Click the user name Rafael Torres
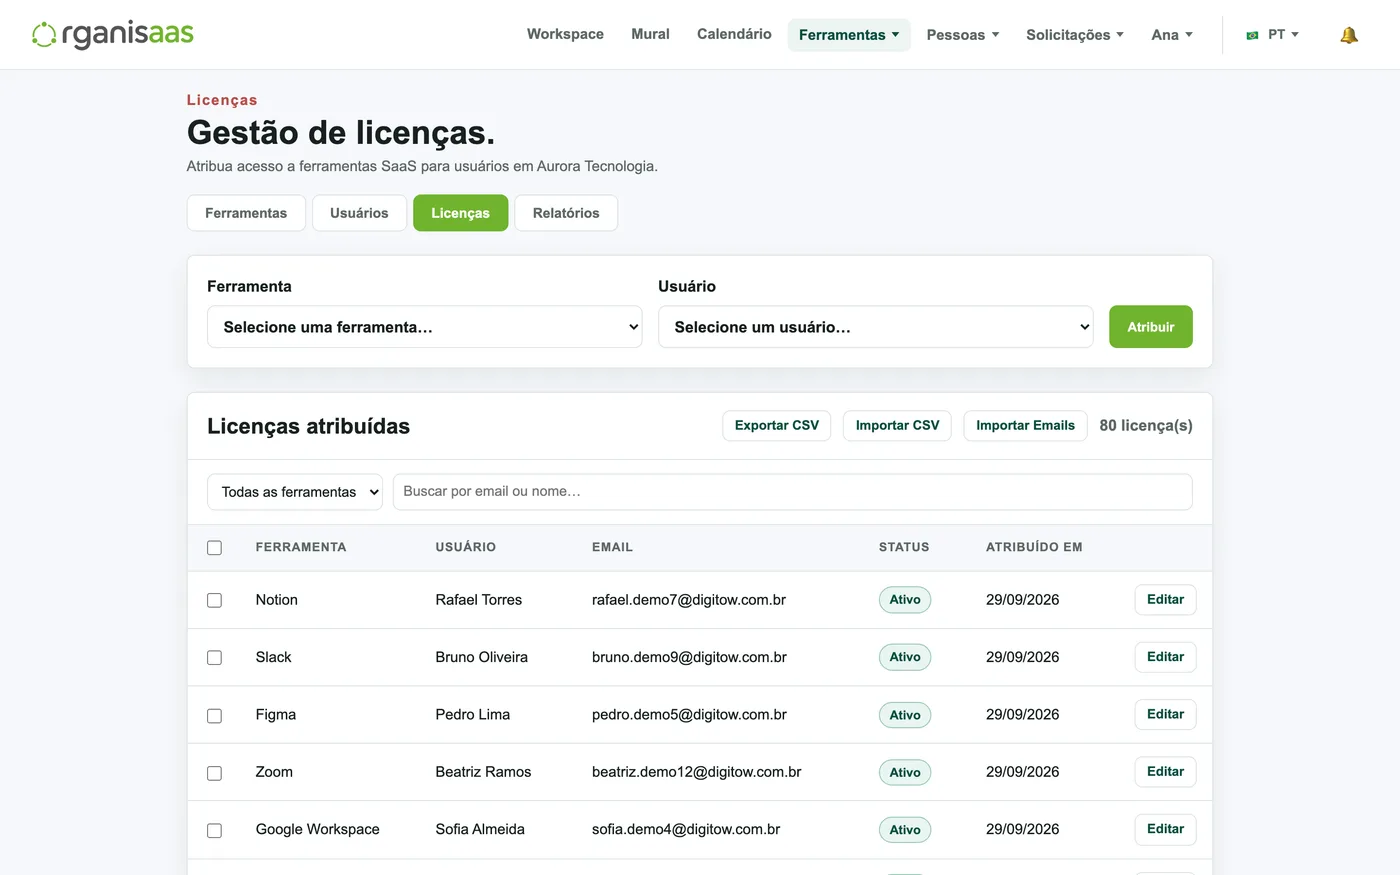1400x875 pixels. click(479, 600)
